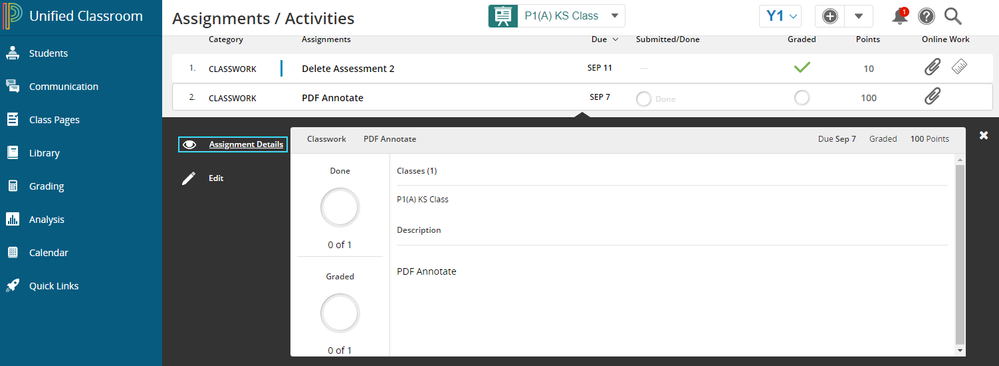Toggle the Graded circle for PDF Annotate

point(801,98)
